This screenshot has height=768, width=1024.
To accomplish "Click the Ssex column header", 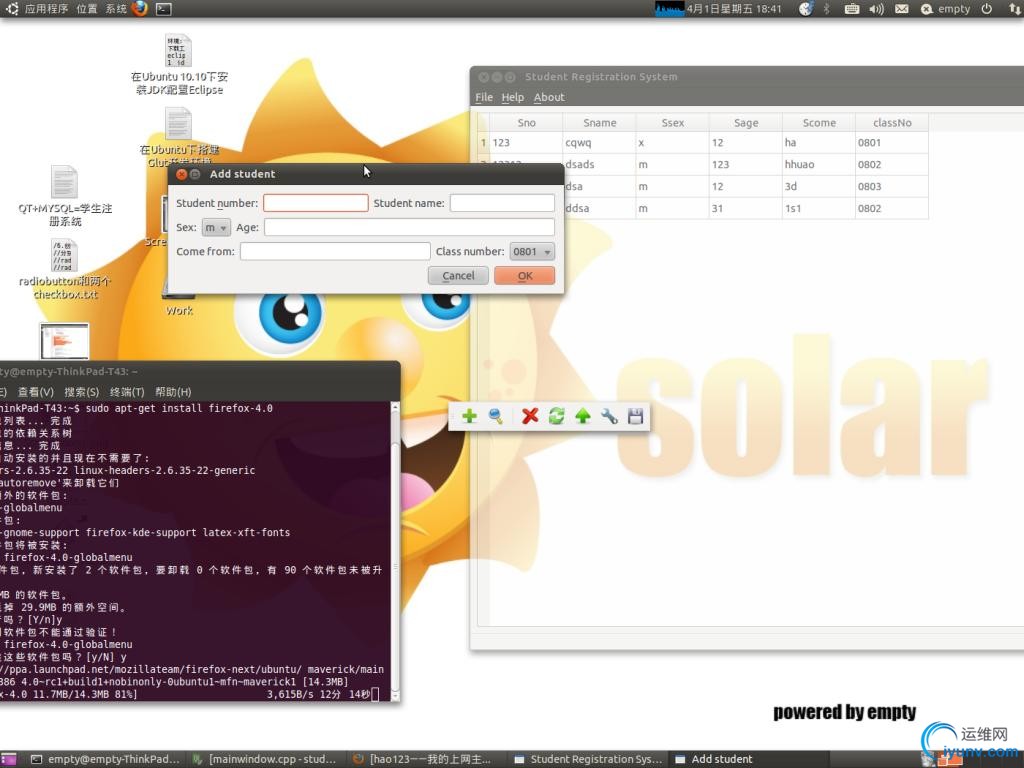I will 673,123.
